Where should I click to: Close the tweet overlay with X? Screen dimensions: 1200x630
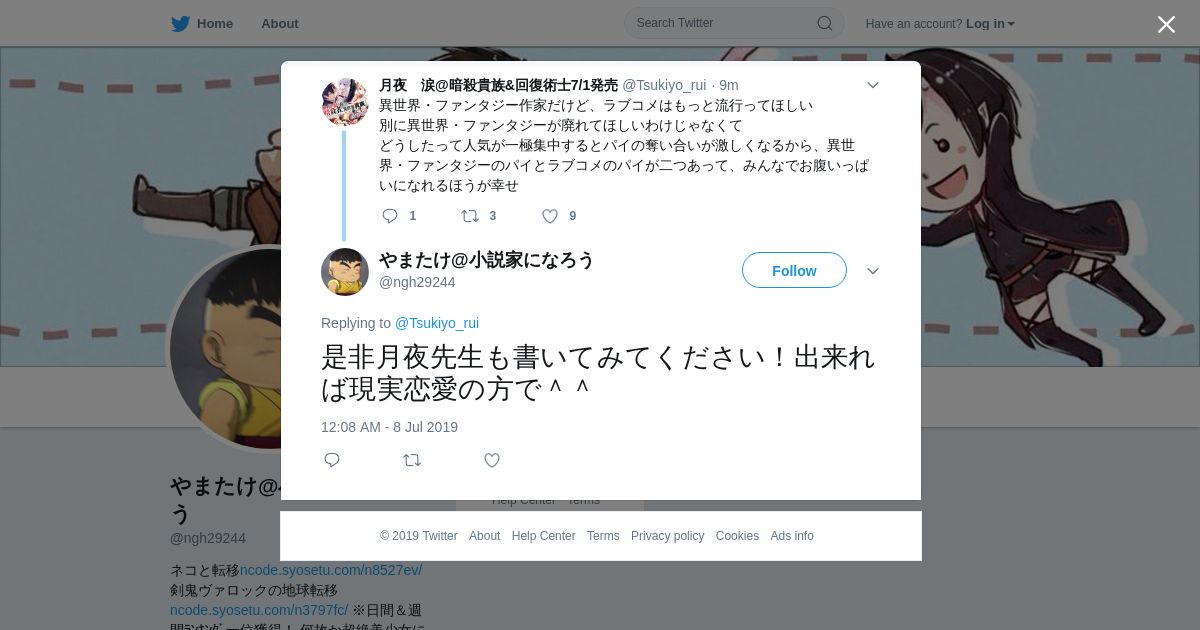1166,25
